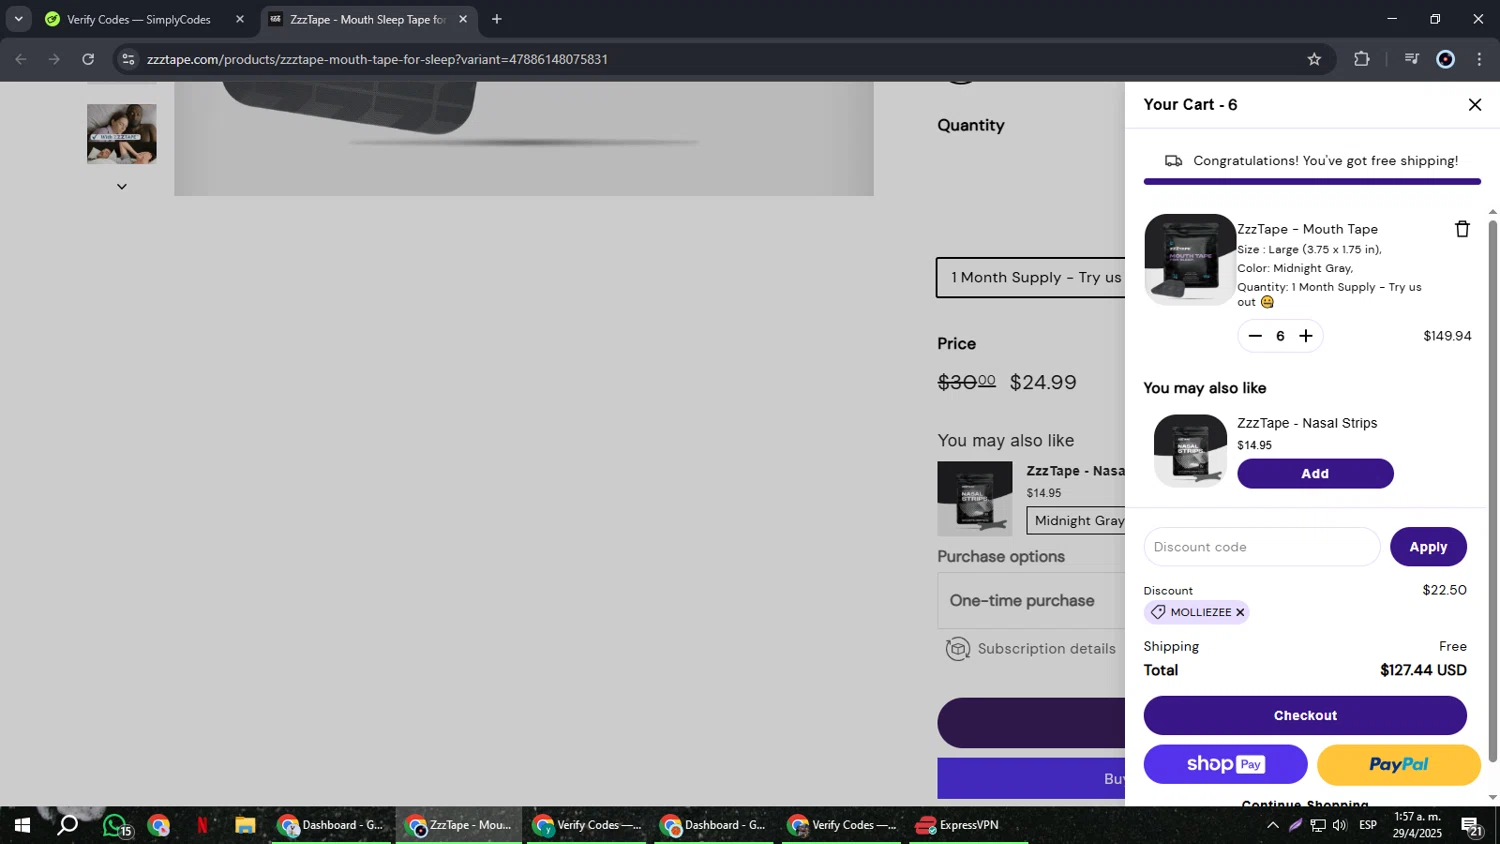1500x844 pixels.
Task: Open Nasal Strips thumbnail in cart
Action: point(1190,451)
